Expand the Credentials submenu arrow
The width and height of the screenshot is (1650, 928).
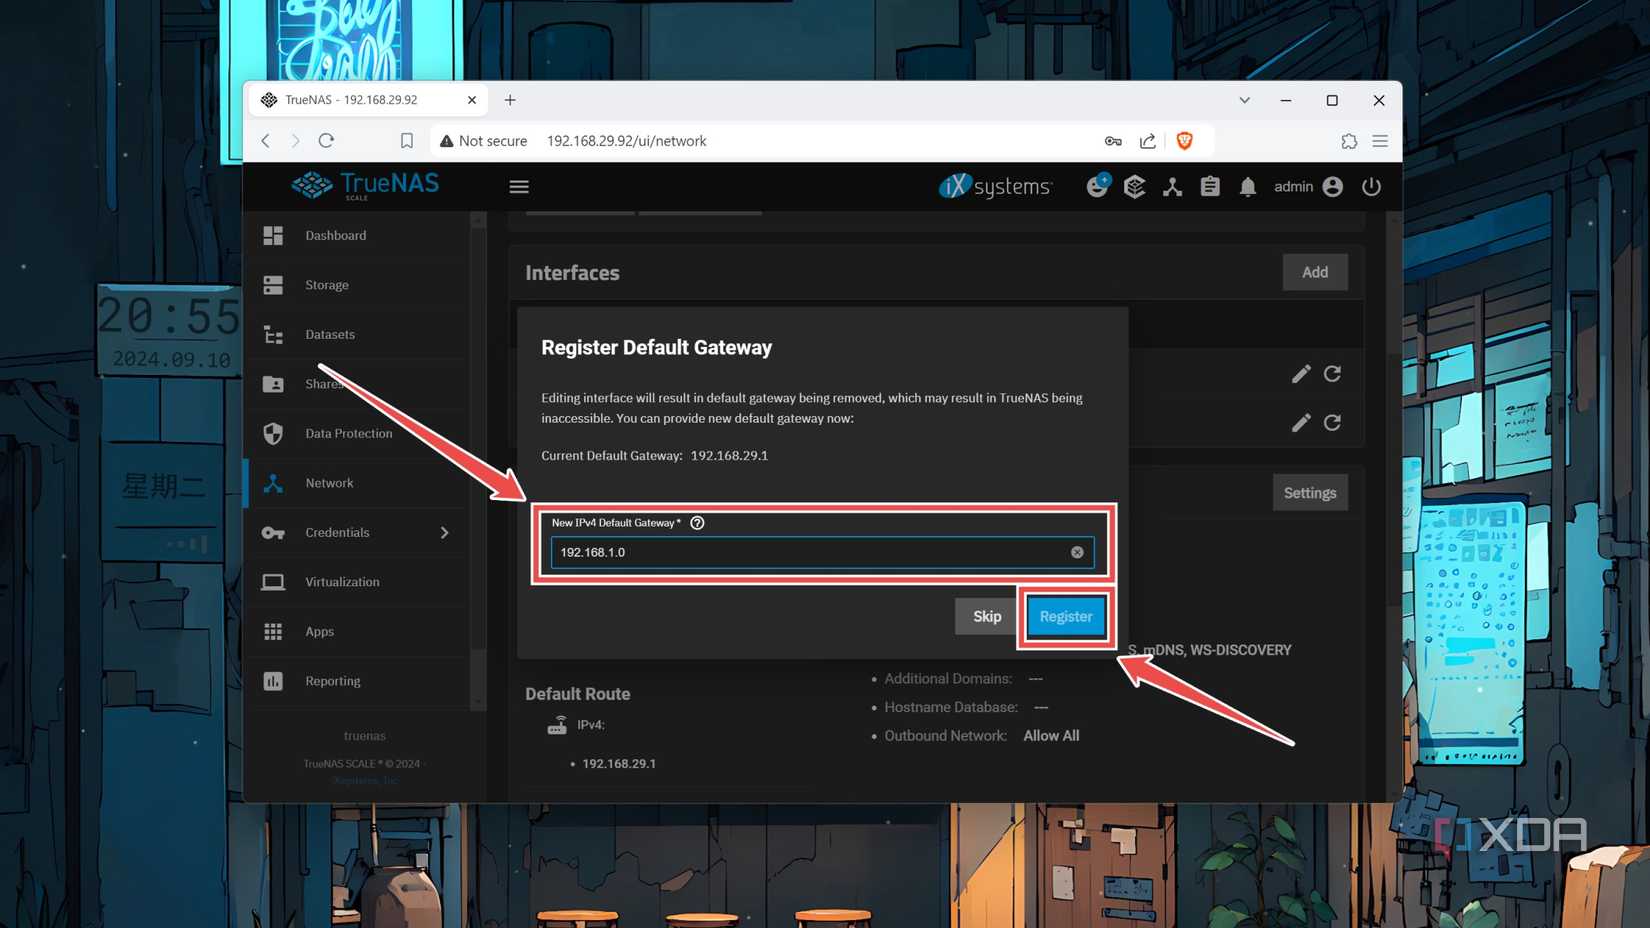tap(444, 533)
